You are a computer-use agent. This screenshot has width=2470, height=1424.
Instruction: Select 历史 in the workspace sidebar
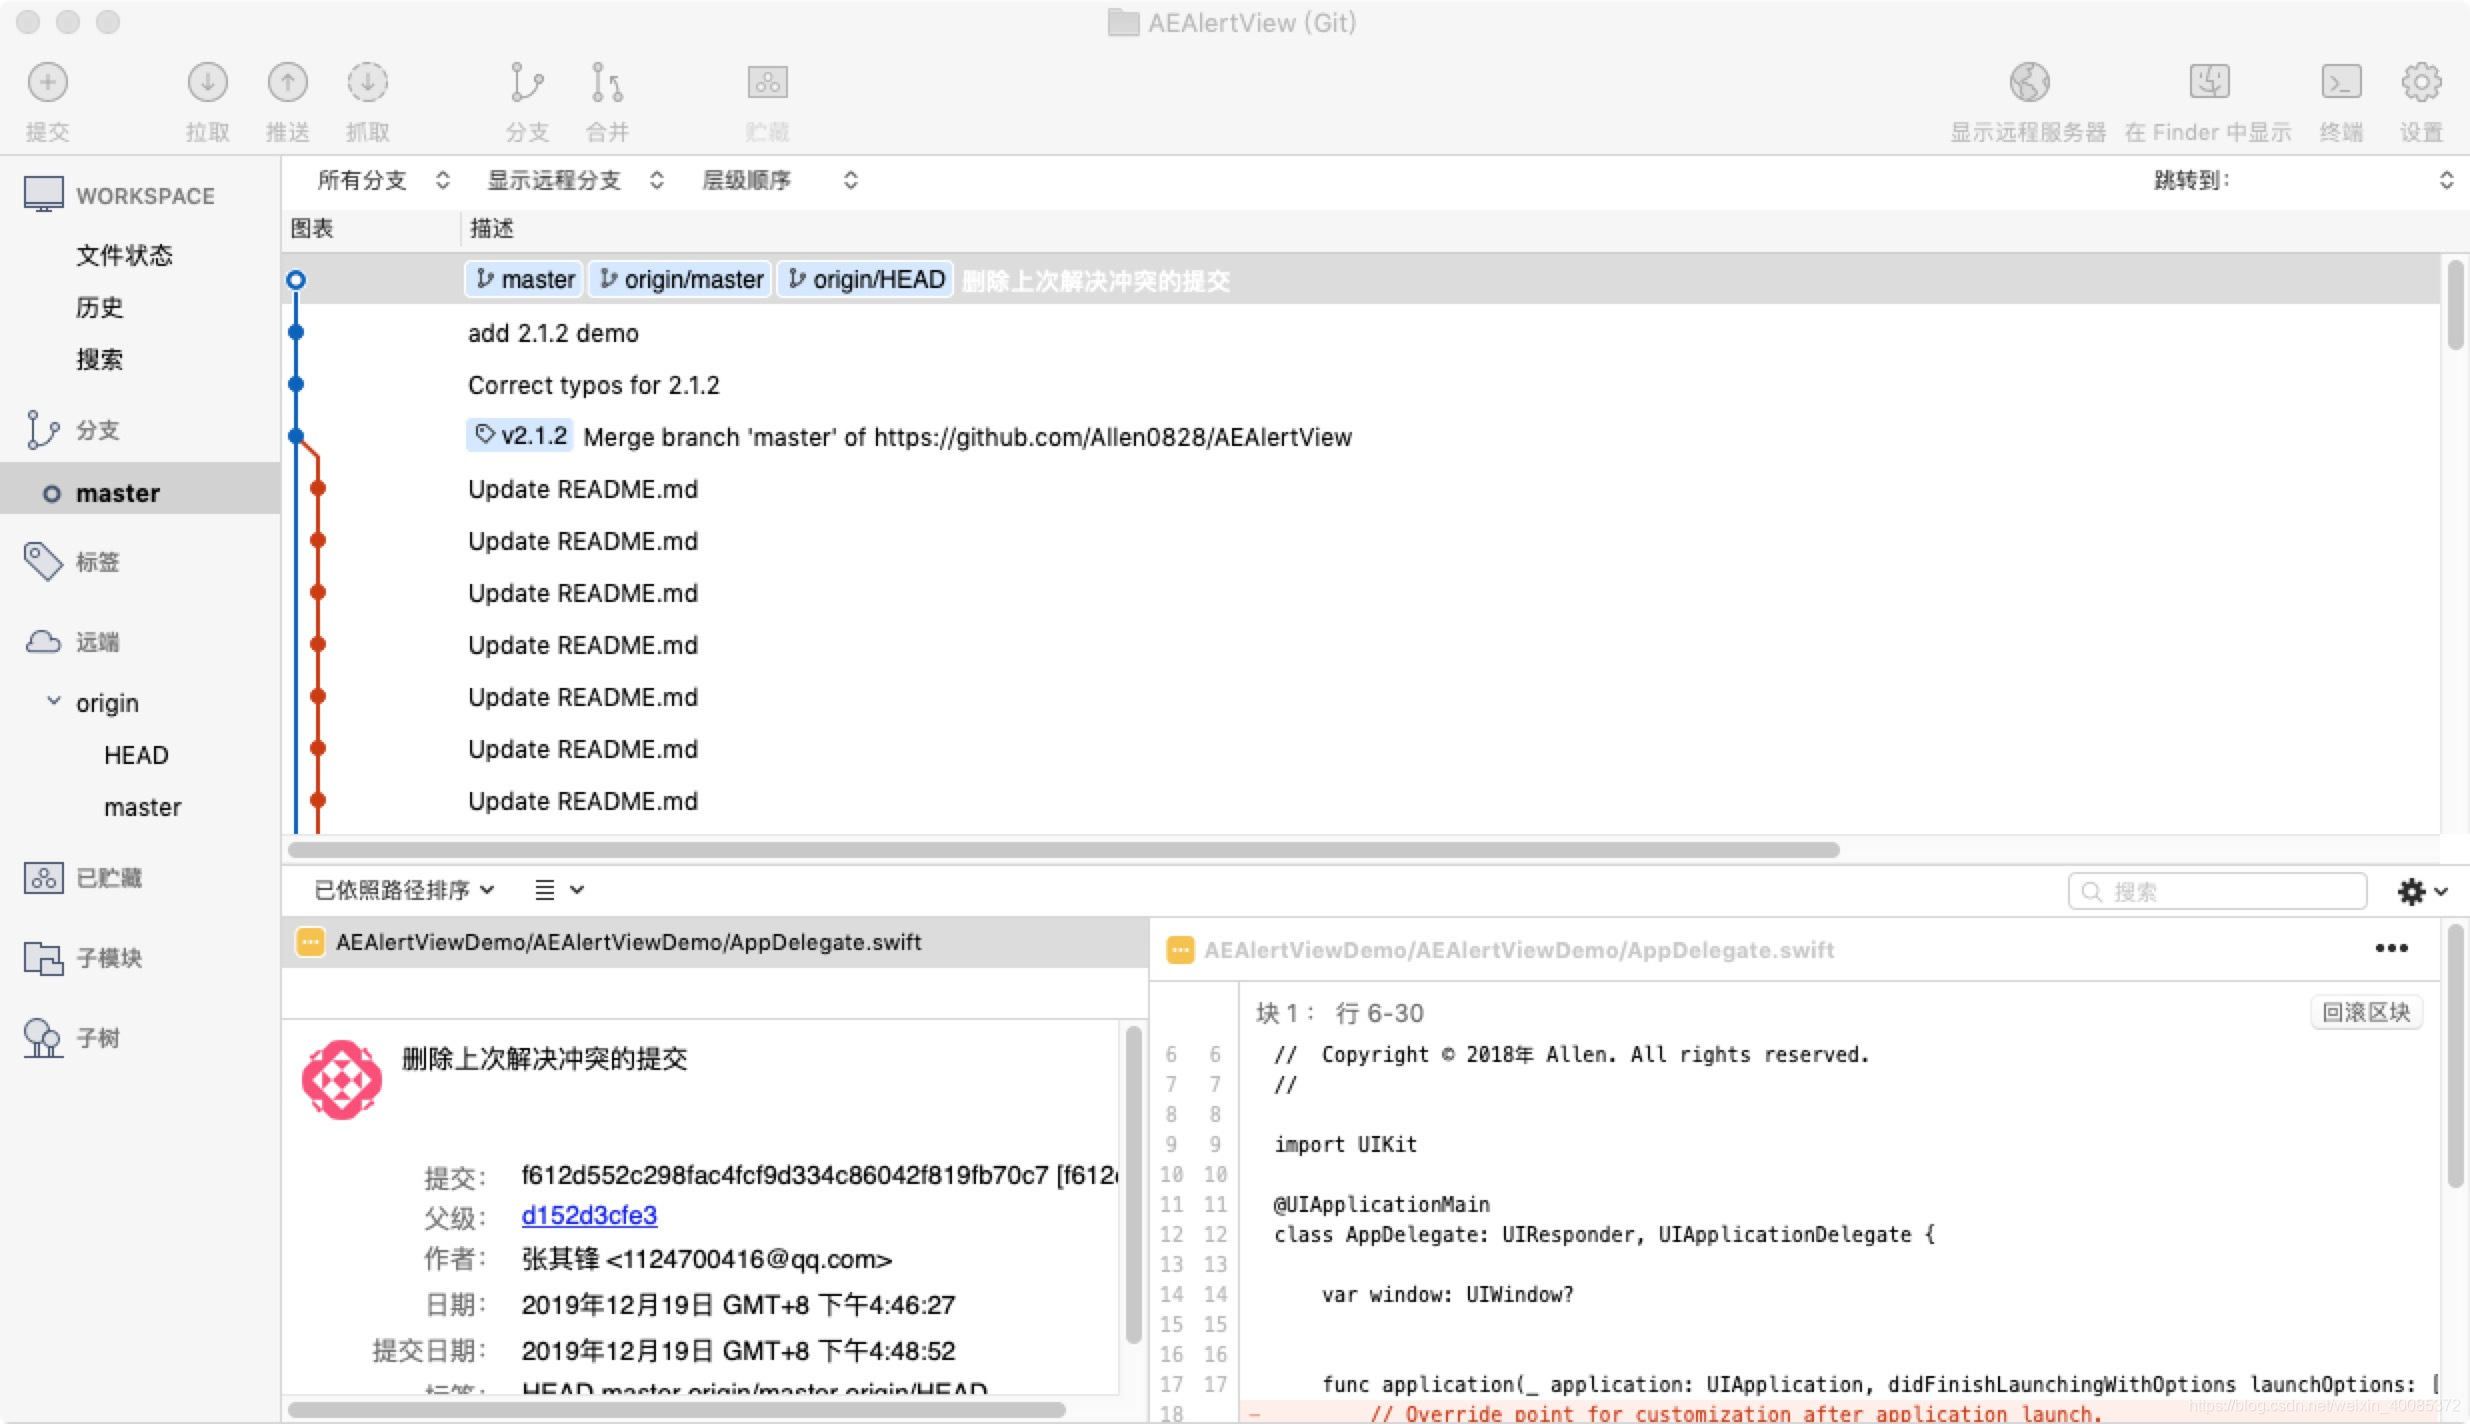(x=100, y=307)
